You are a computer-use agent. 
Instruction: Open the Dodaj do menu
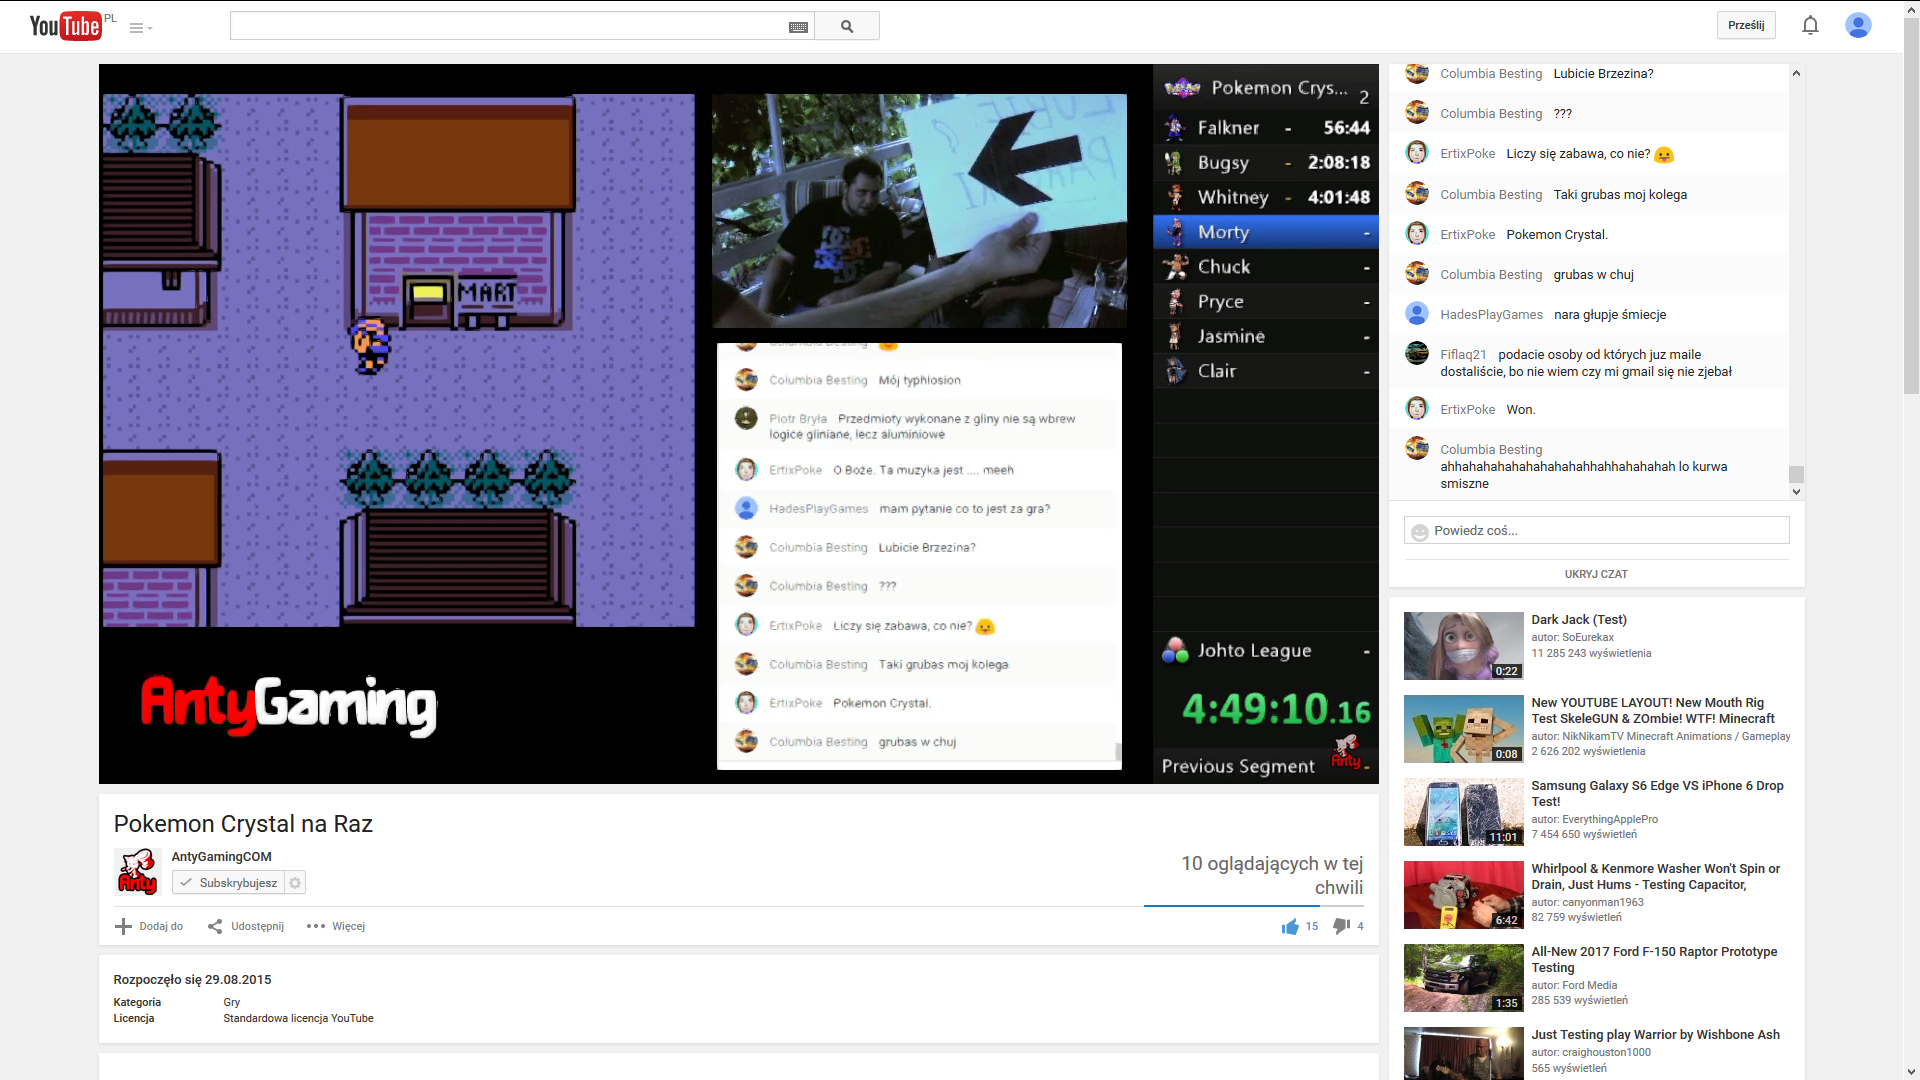150,926
